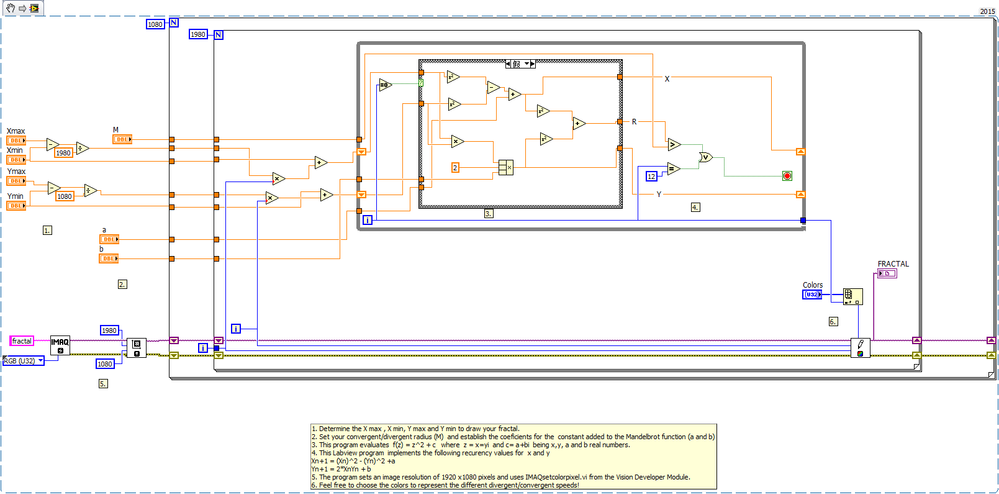Click the '3.' annotation label below case structure

pos(488,214)
